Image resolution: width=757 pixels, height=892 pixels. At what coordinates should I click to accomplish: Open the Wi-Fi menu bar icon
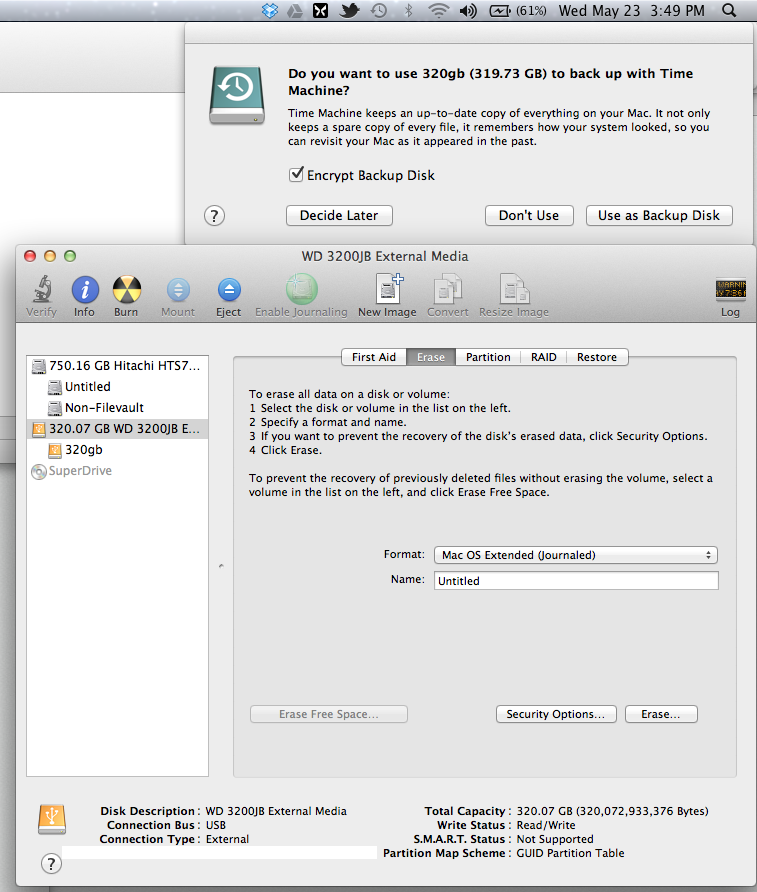(x=438, y=10)
